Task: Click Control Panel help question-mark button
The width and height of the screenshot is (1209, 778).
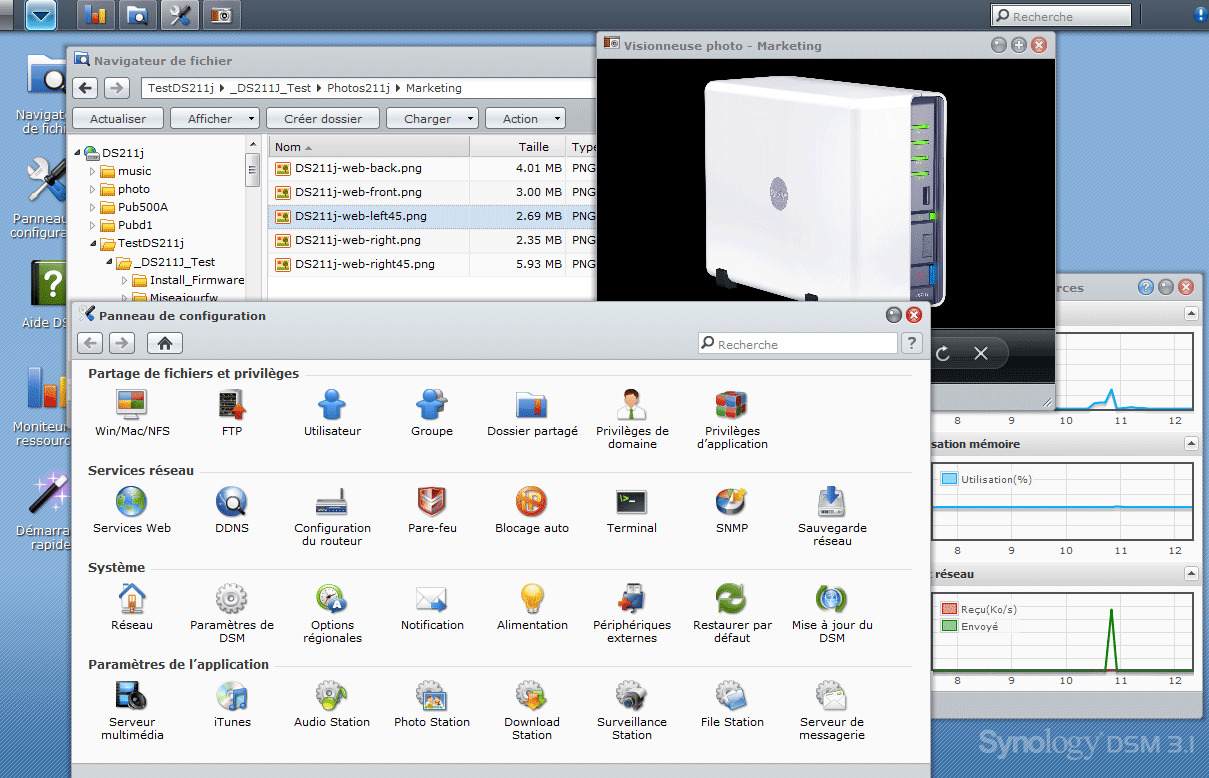Action: pos(911,343)
